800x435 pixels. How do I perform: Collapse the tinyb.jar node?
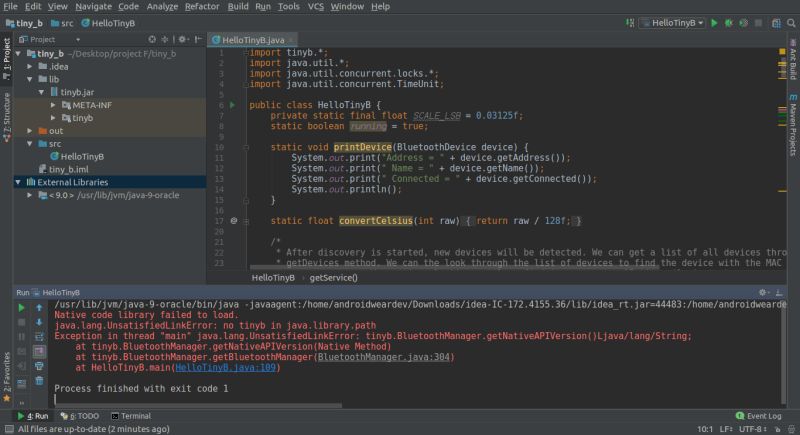[x=41, y=92]
